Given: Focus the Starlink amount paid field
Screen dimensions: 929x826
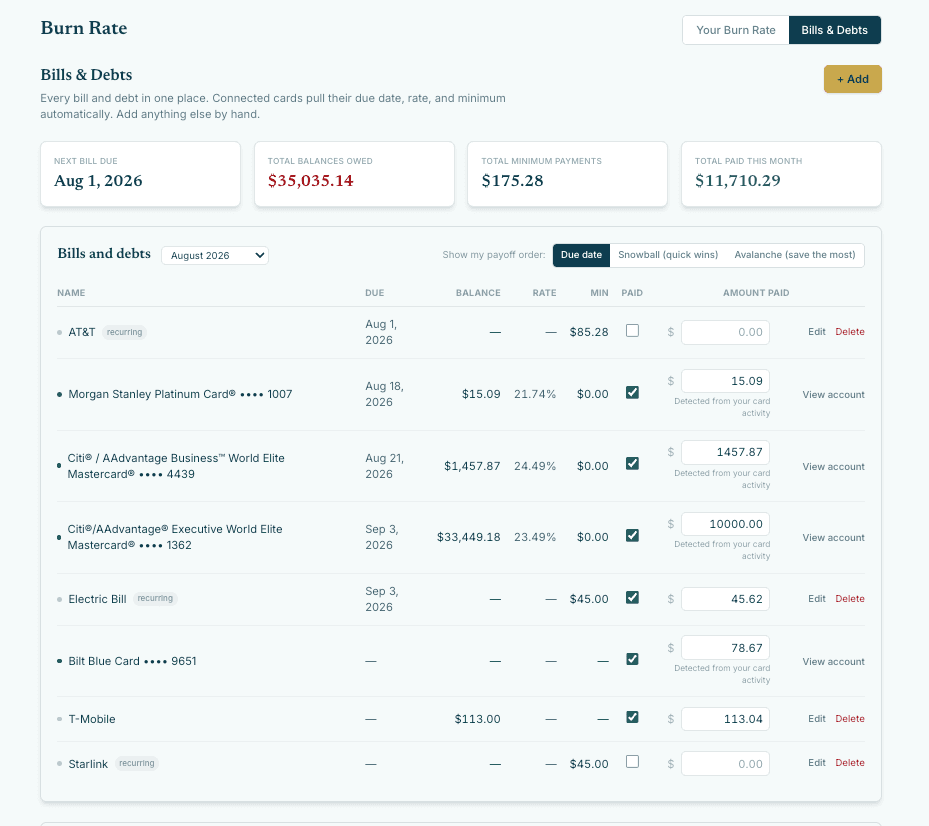Looking at the screenshot, I should tap(725, 764).
